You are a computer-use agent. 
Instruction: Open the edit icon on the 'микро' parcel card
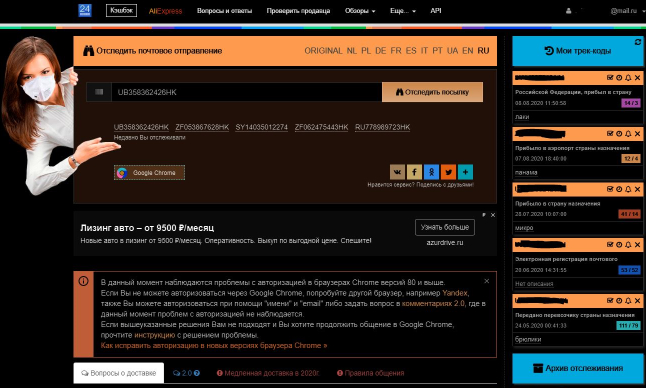coord(610,189)
